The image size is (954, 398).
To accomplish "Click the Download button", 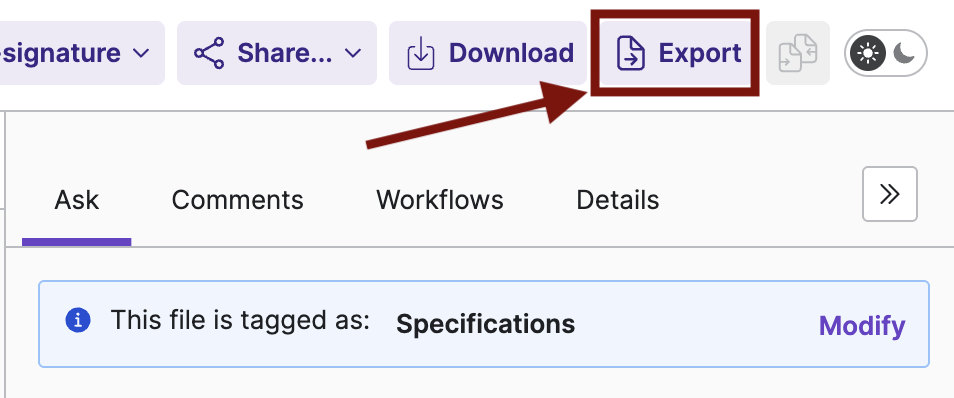I will point(488,53).
